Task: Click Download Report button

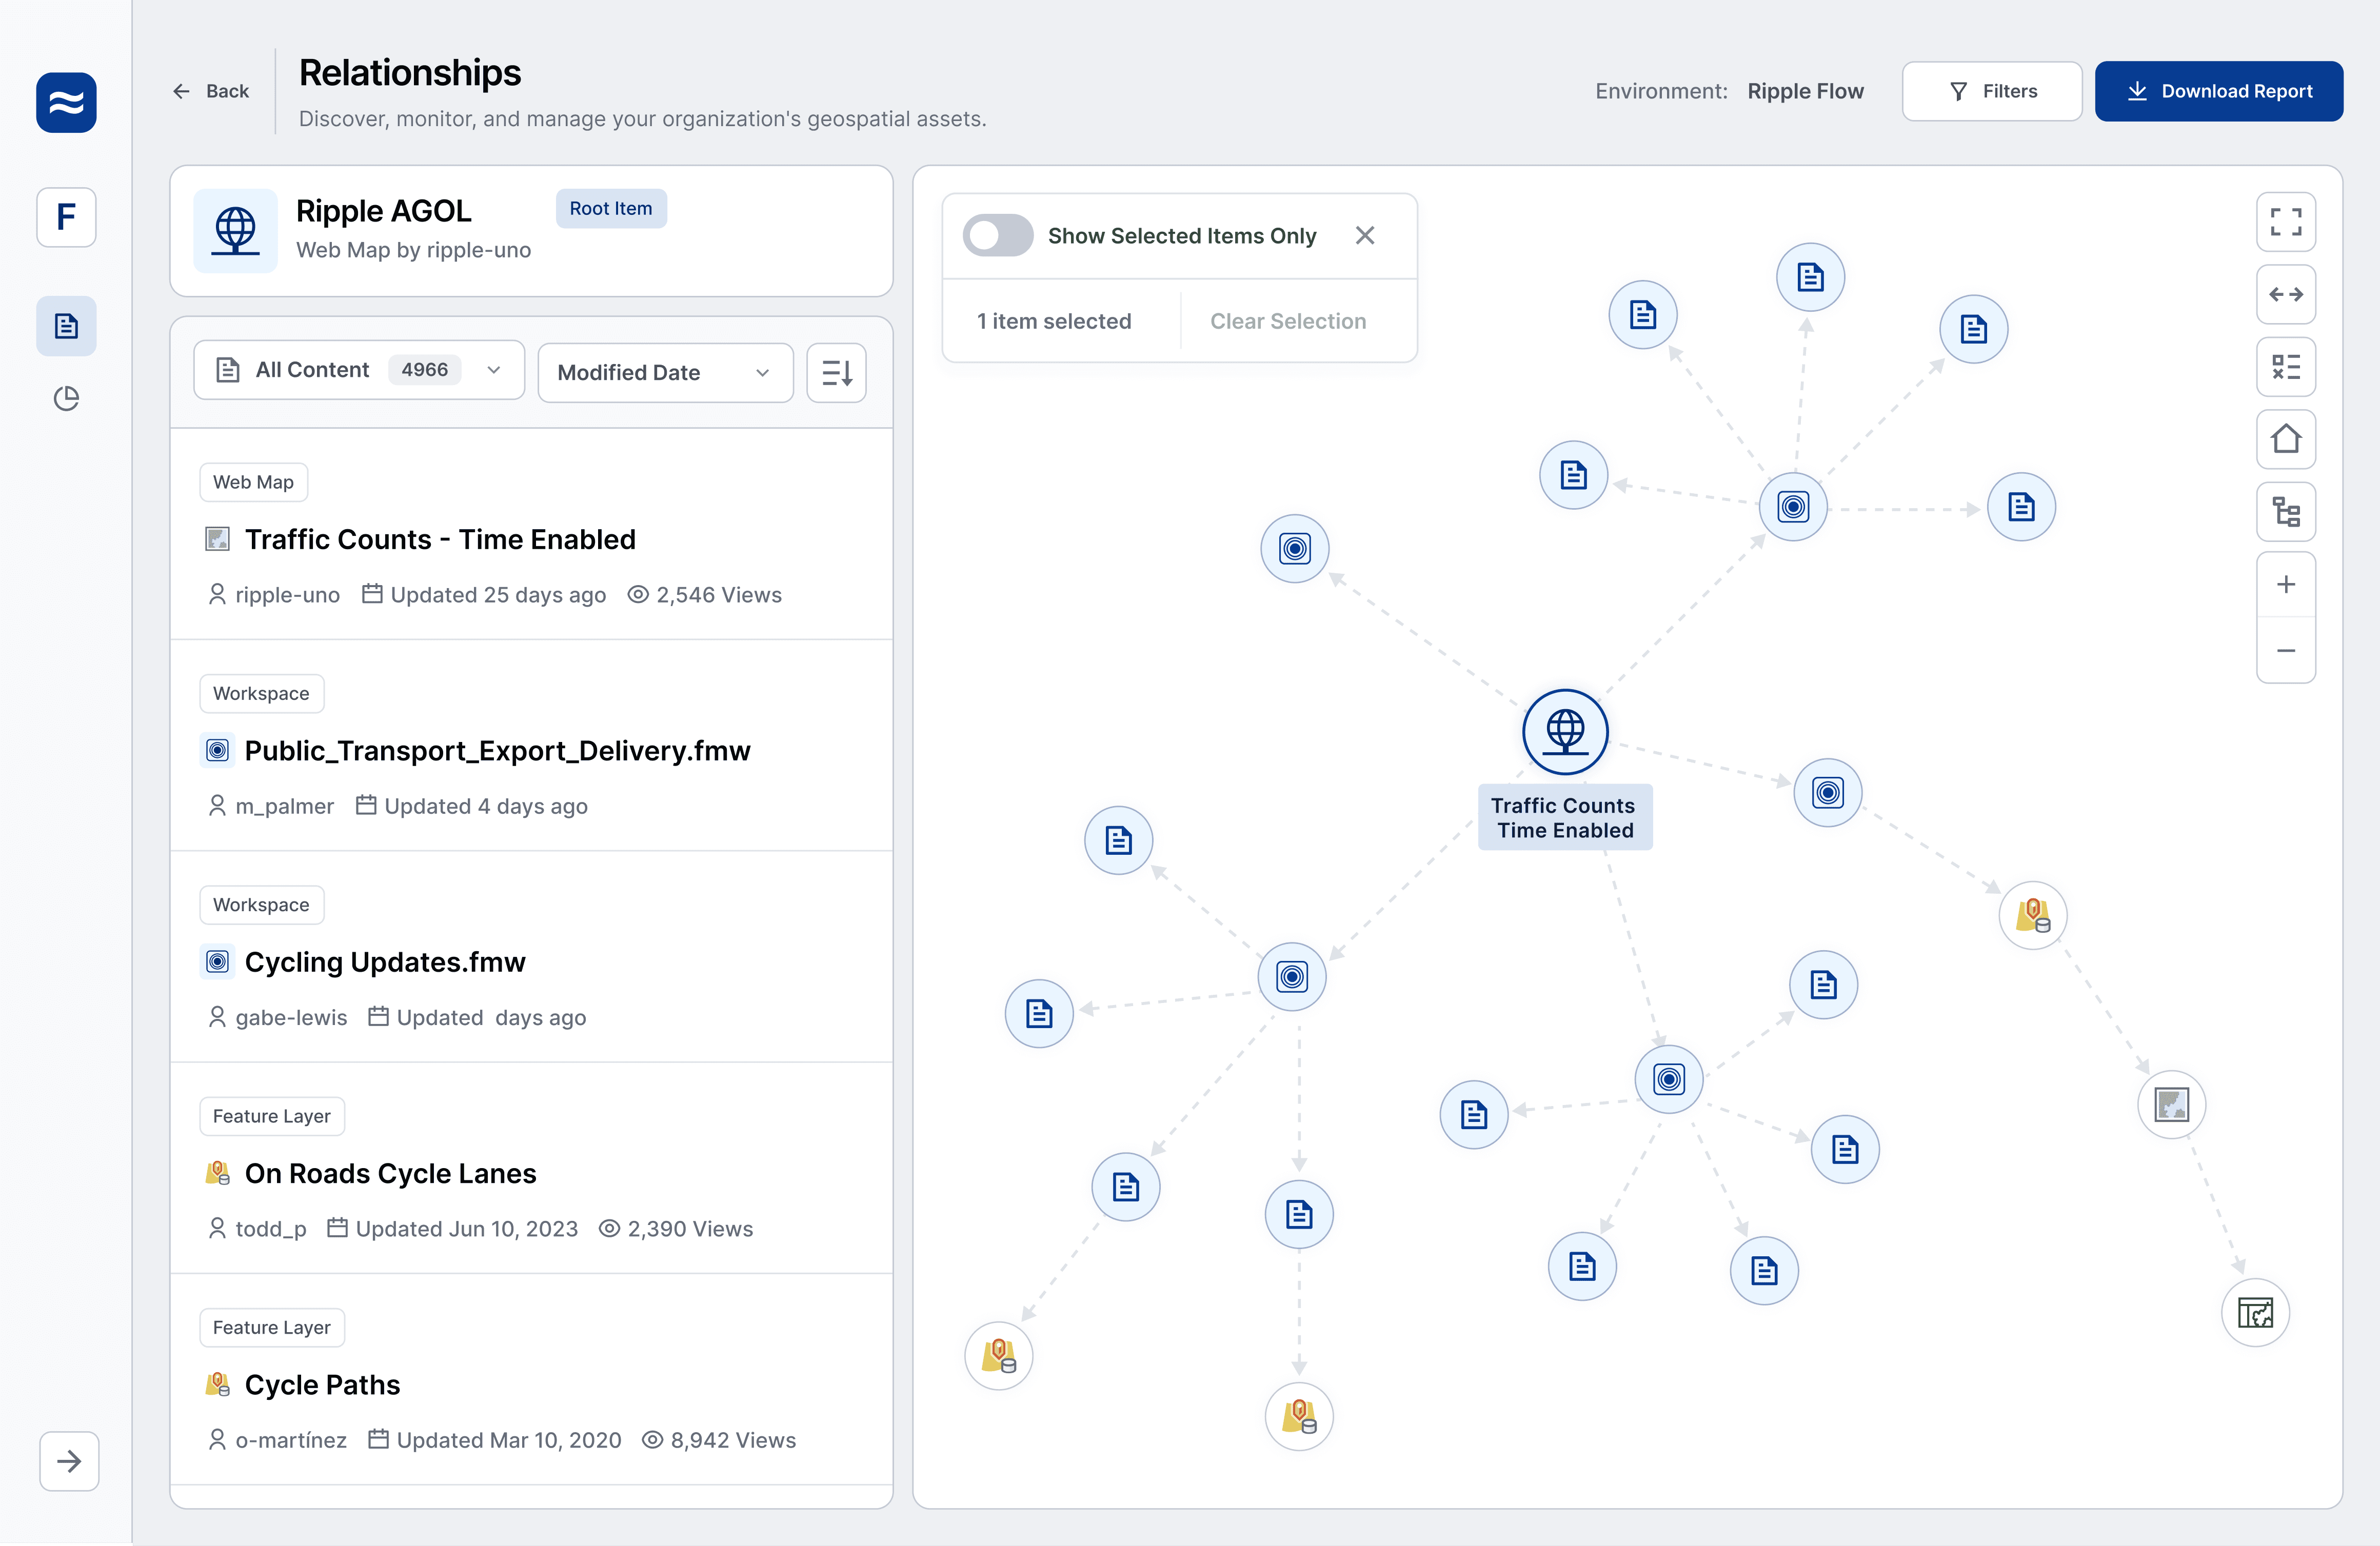Action: (x=2218, y=91)
